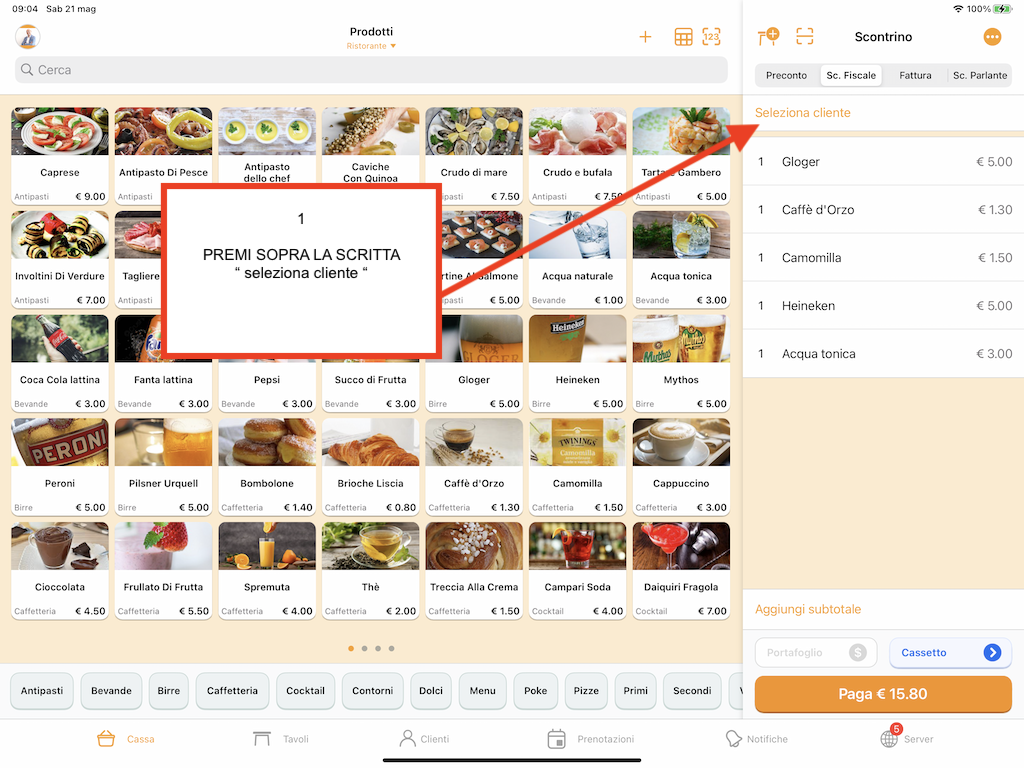Select the Camomilla receipt line
This screenshot has height=768, width=1024.
(x=884, y=257)
